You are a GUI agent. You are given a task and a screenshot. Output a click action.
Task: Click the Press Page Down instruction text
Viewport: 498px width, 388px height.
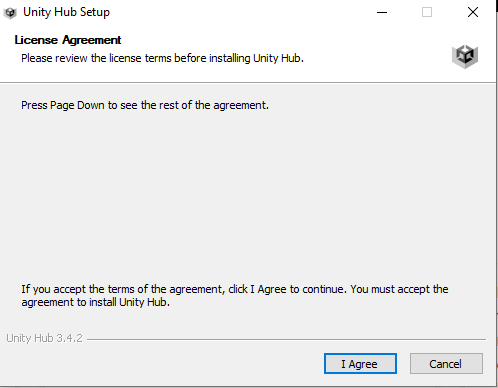pyautogui.click(x=145, y=105)
